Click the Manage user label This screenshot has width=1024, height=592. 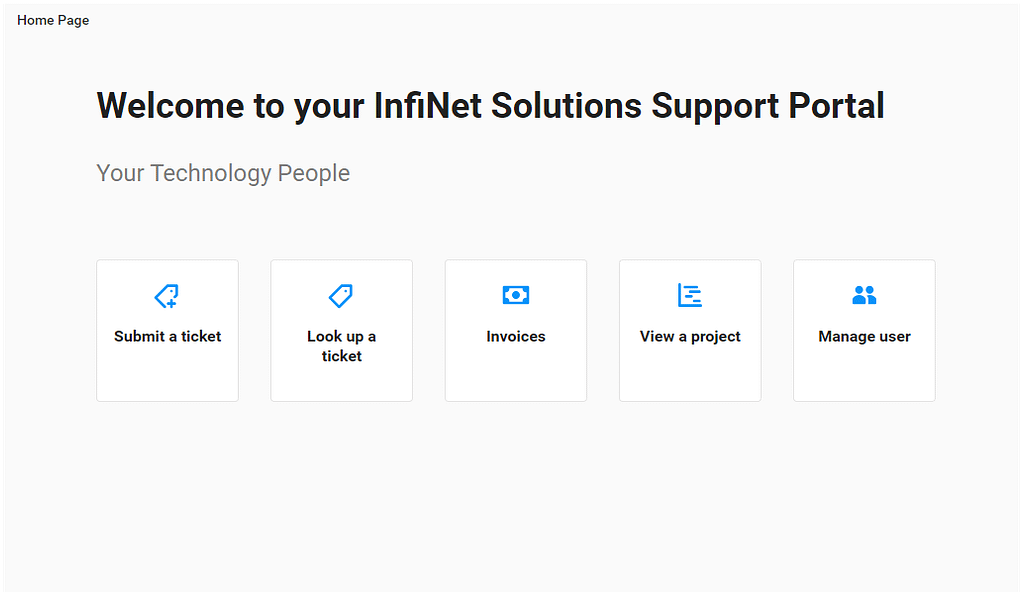pos(864,336)
